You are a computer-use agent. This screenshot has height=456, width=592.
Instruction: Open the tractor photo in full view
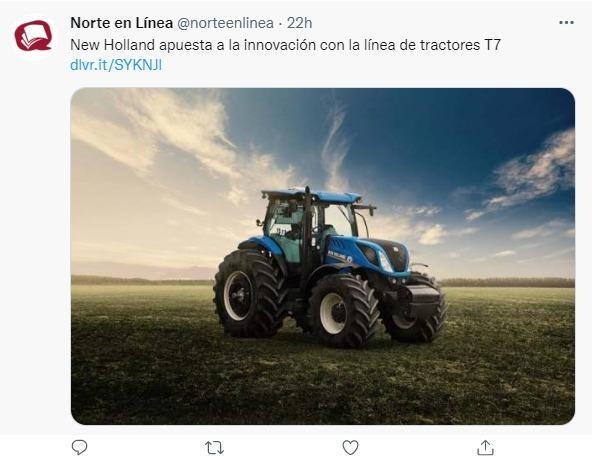[323, 256]
